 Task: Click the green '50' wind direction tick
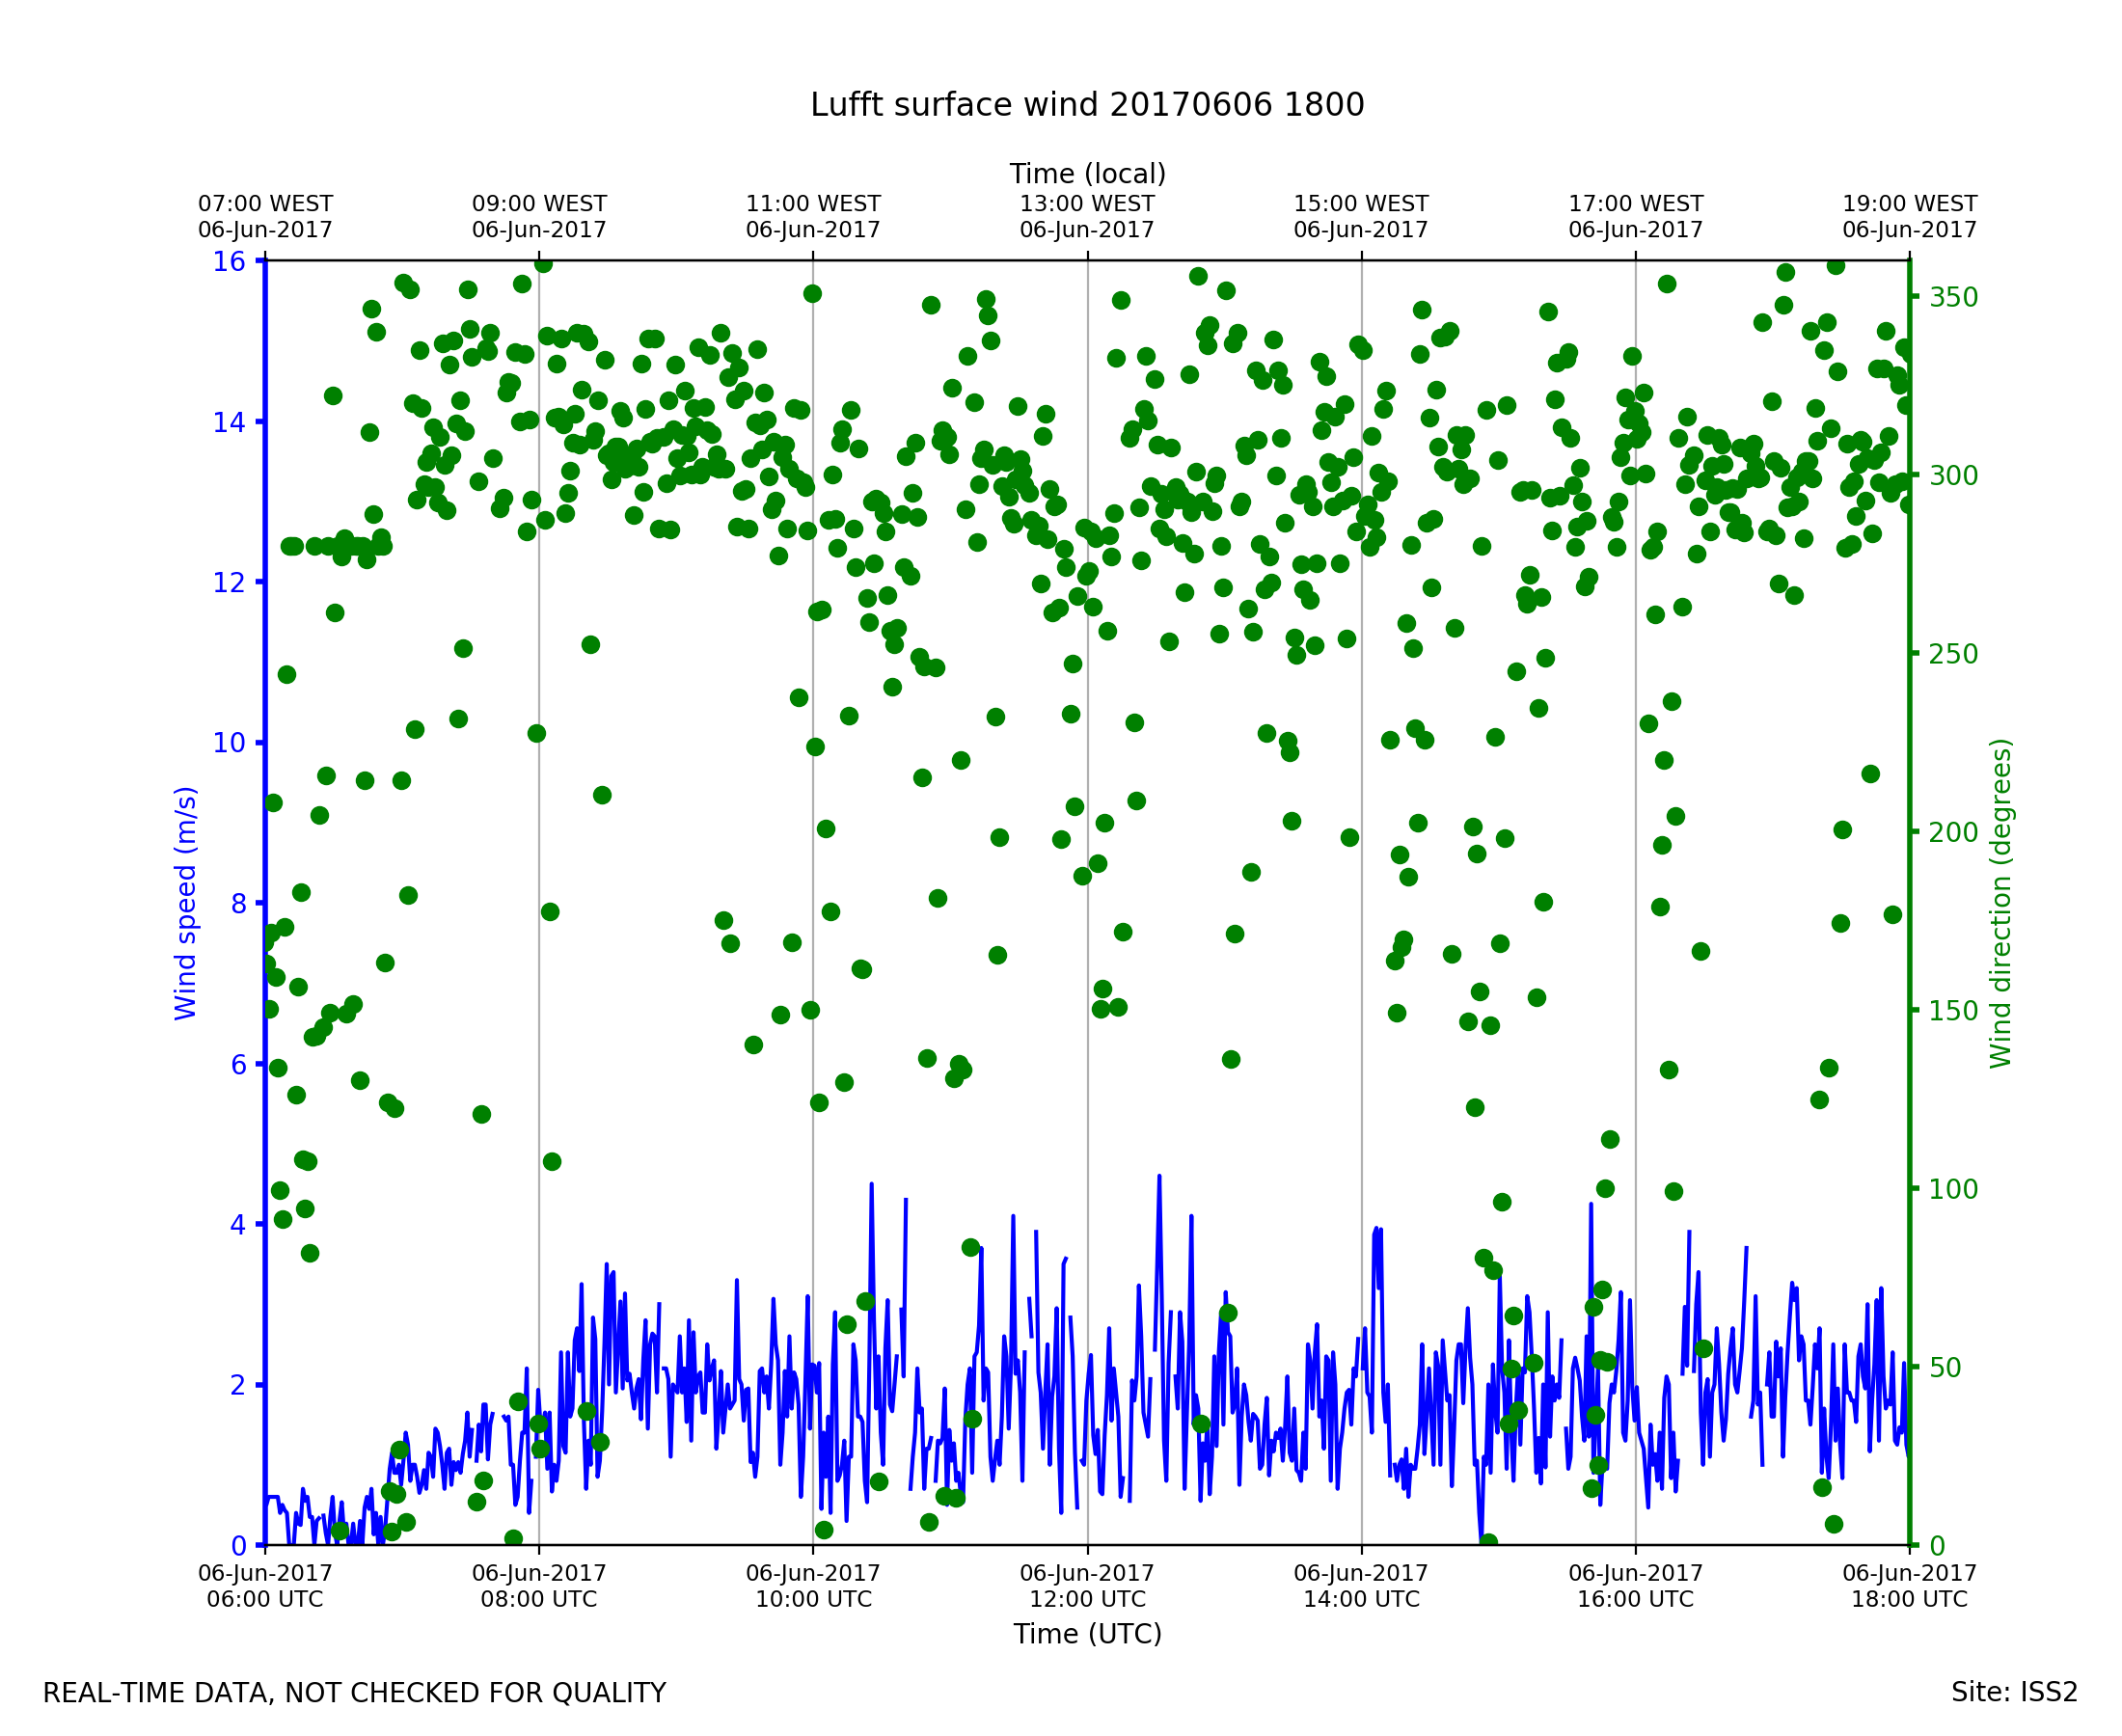coord(1947,1368)
